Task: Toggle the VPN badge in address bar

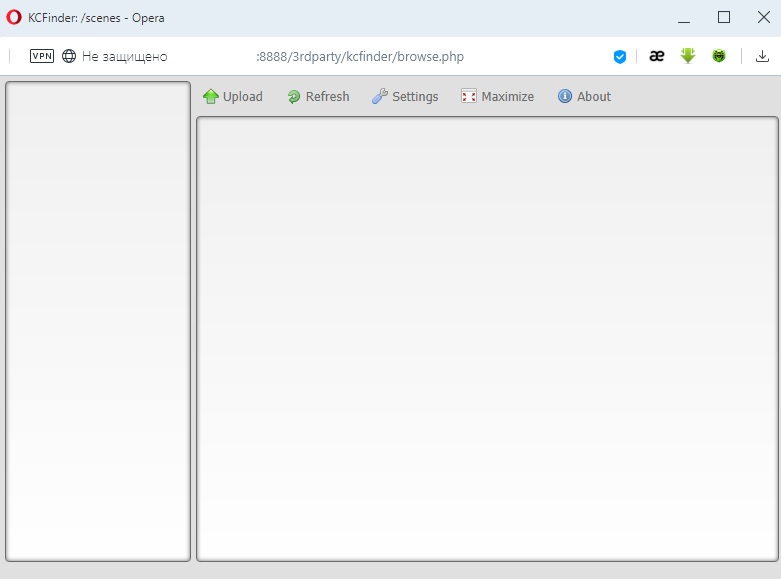Action: [42, 56]
